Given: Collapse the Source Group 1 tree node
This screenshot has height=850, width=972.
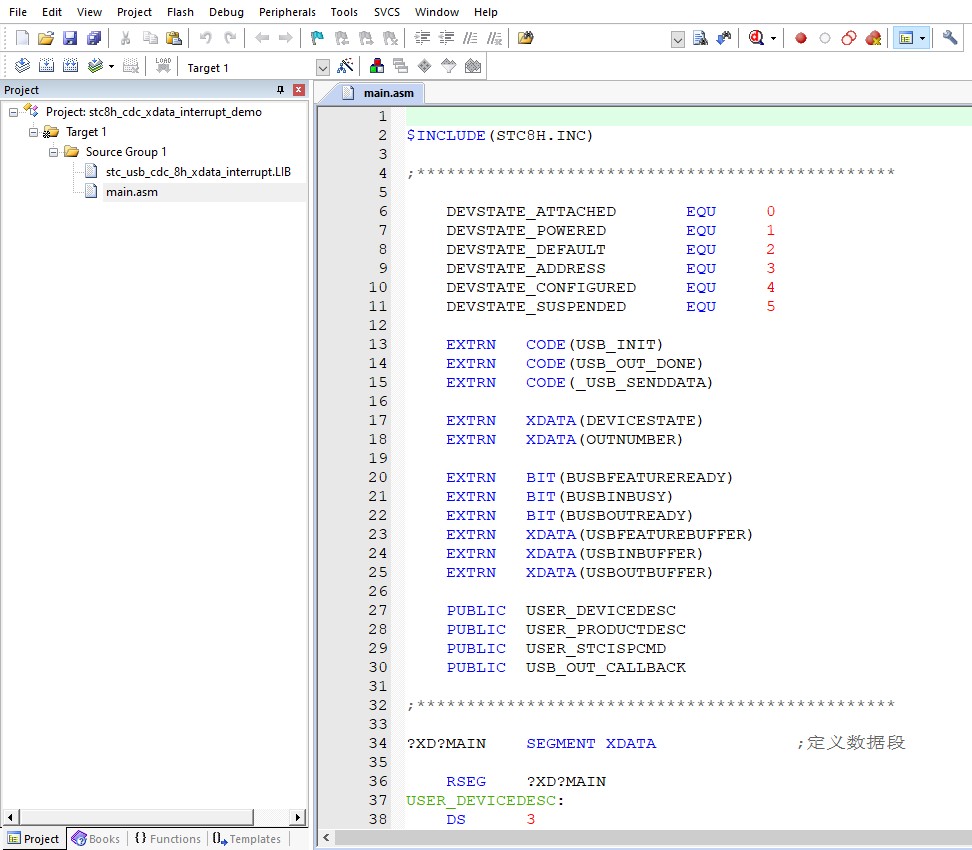Looking at the screenshot, I should 53,152.
